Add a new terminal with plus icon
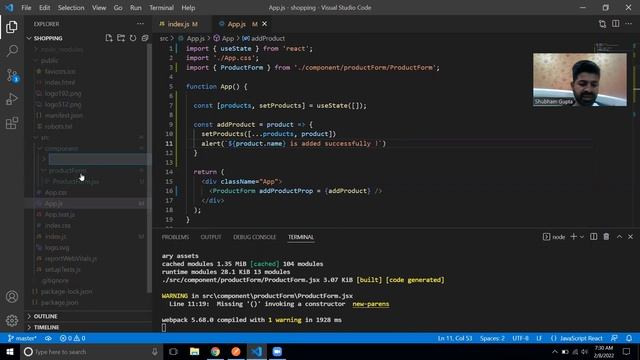 click(573, 237)
